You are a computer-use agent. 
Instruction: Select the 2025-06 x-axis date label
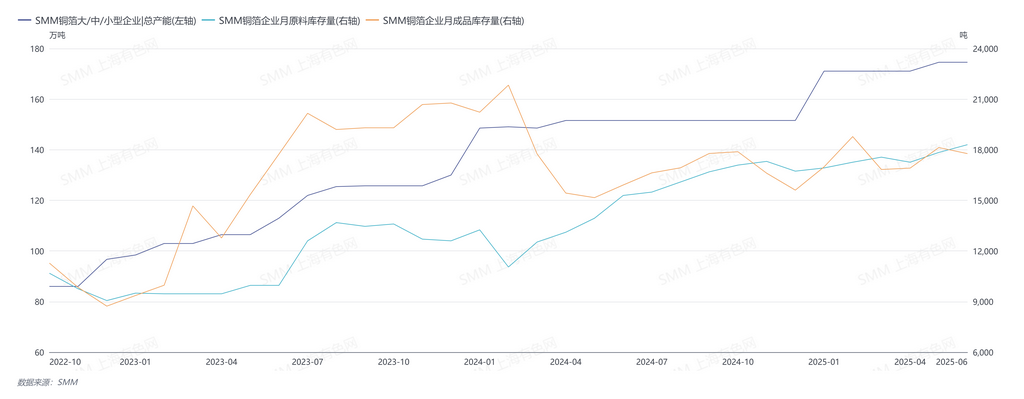click(952, 362)
